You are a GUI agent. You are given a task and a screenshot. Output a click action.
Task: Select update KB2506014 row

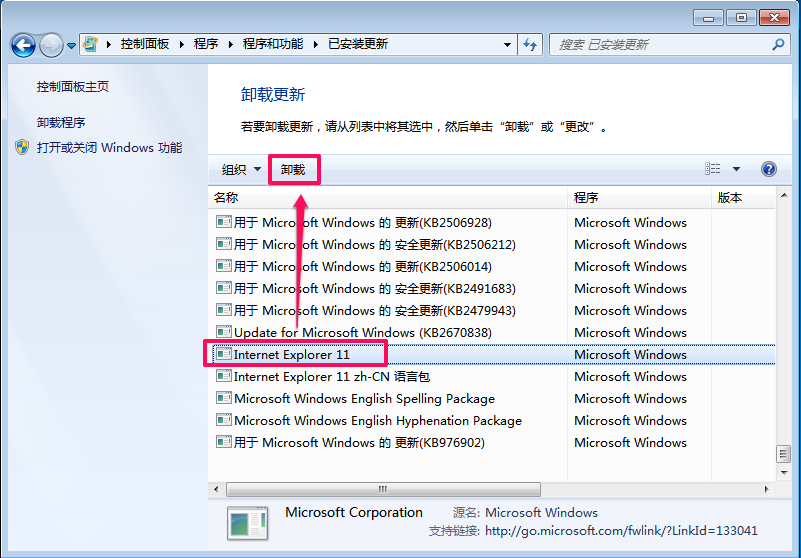click(x=492, y=267)
